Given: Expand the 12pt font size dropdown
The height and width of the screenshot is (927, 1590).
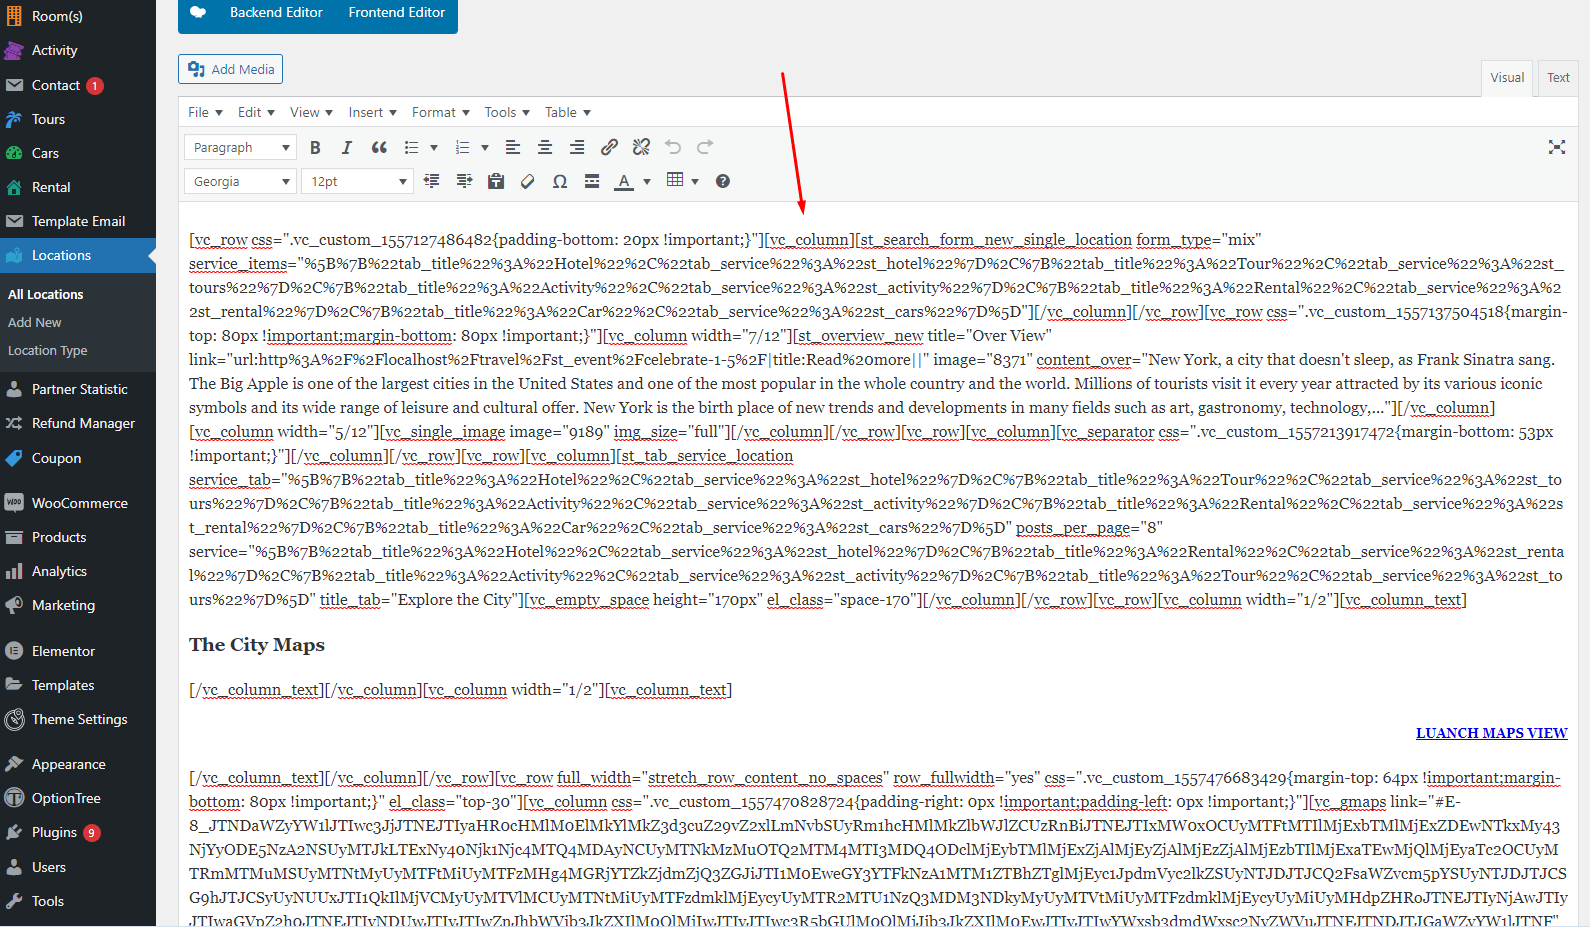Looking at the screenshot, I should 358,182.
